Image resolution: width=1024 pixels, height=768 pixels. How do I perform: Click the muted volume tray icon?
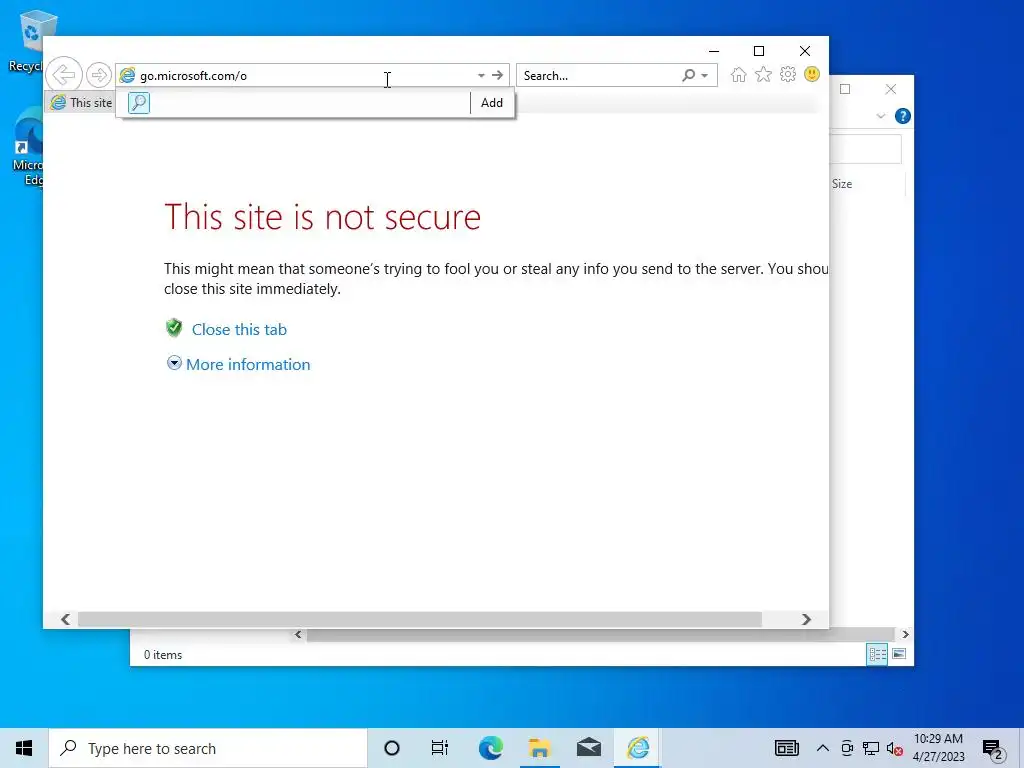[x=894, y=749]
